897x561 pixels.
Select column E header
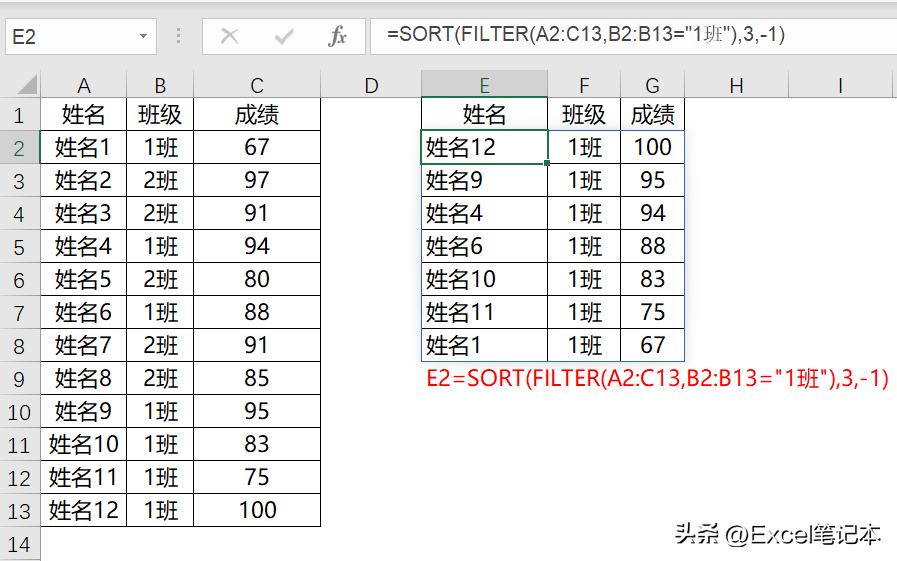pyautogui.click(x=485, y=85)
